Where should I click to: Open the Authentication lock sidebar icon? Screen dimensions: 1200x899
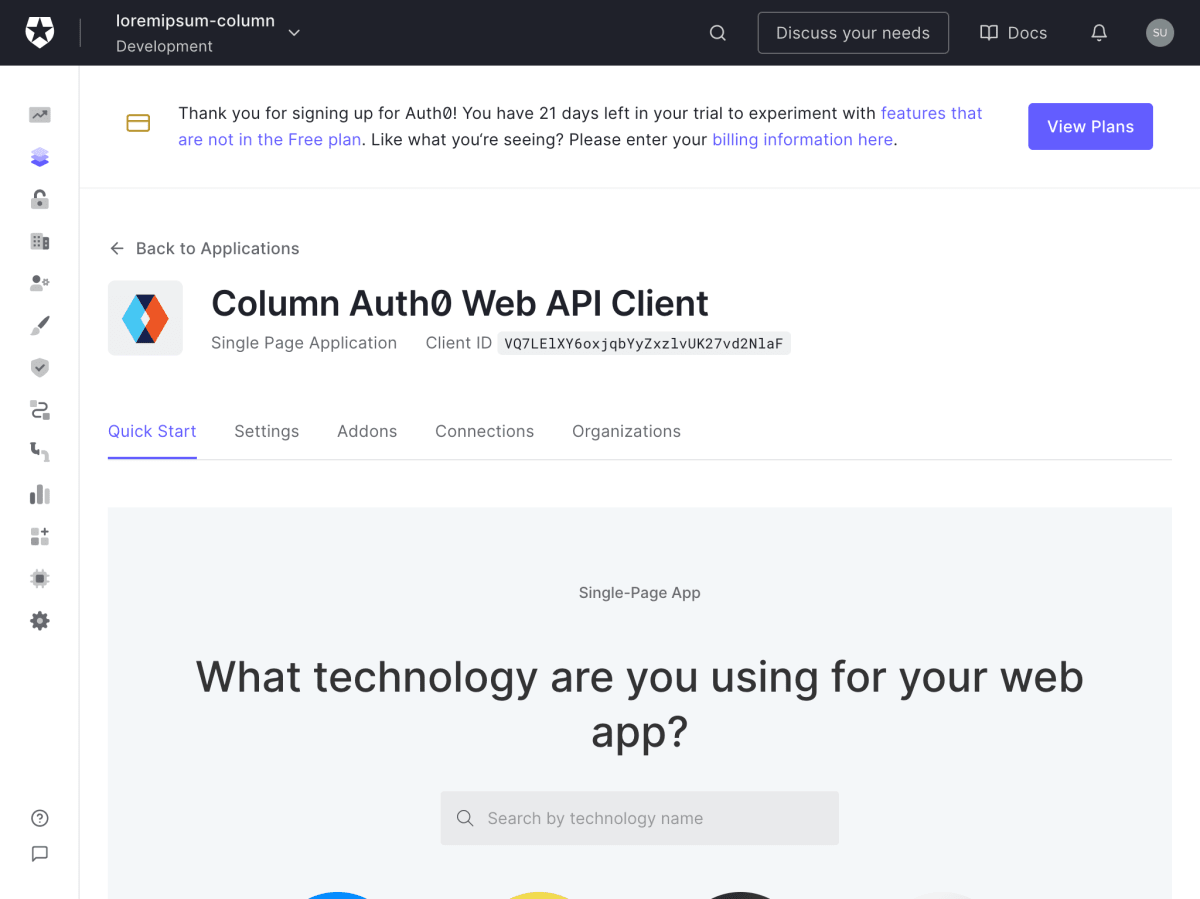pyautogui.click(x=40, y=199)
